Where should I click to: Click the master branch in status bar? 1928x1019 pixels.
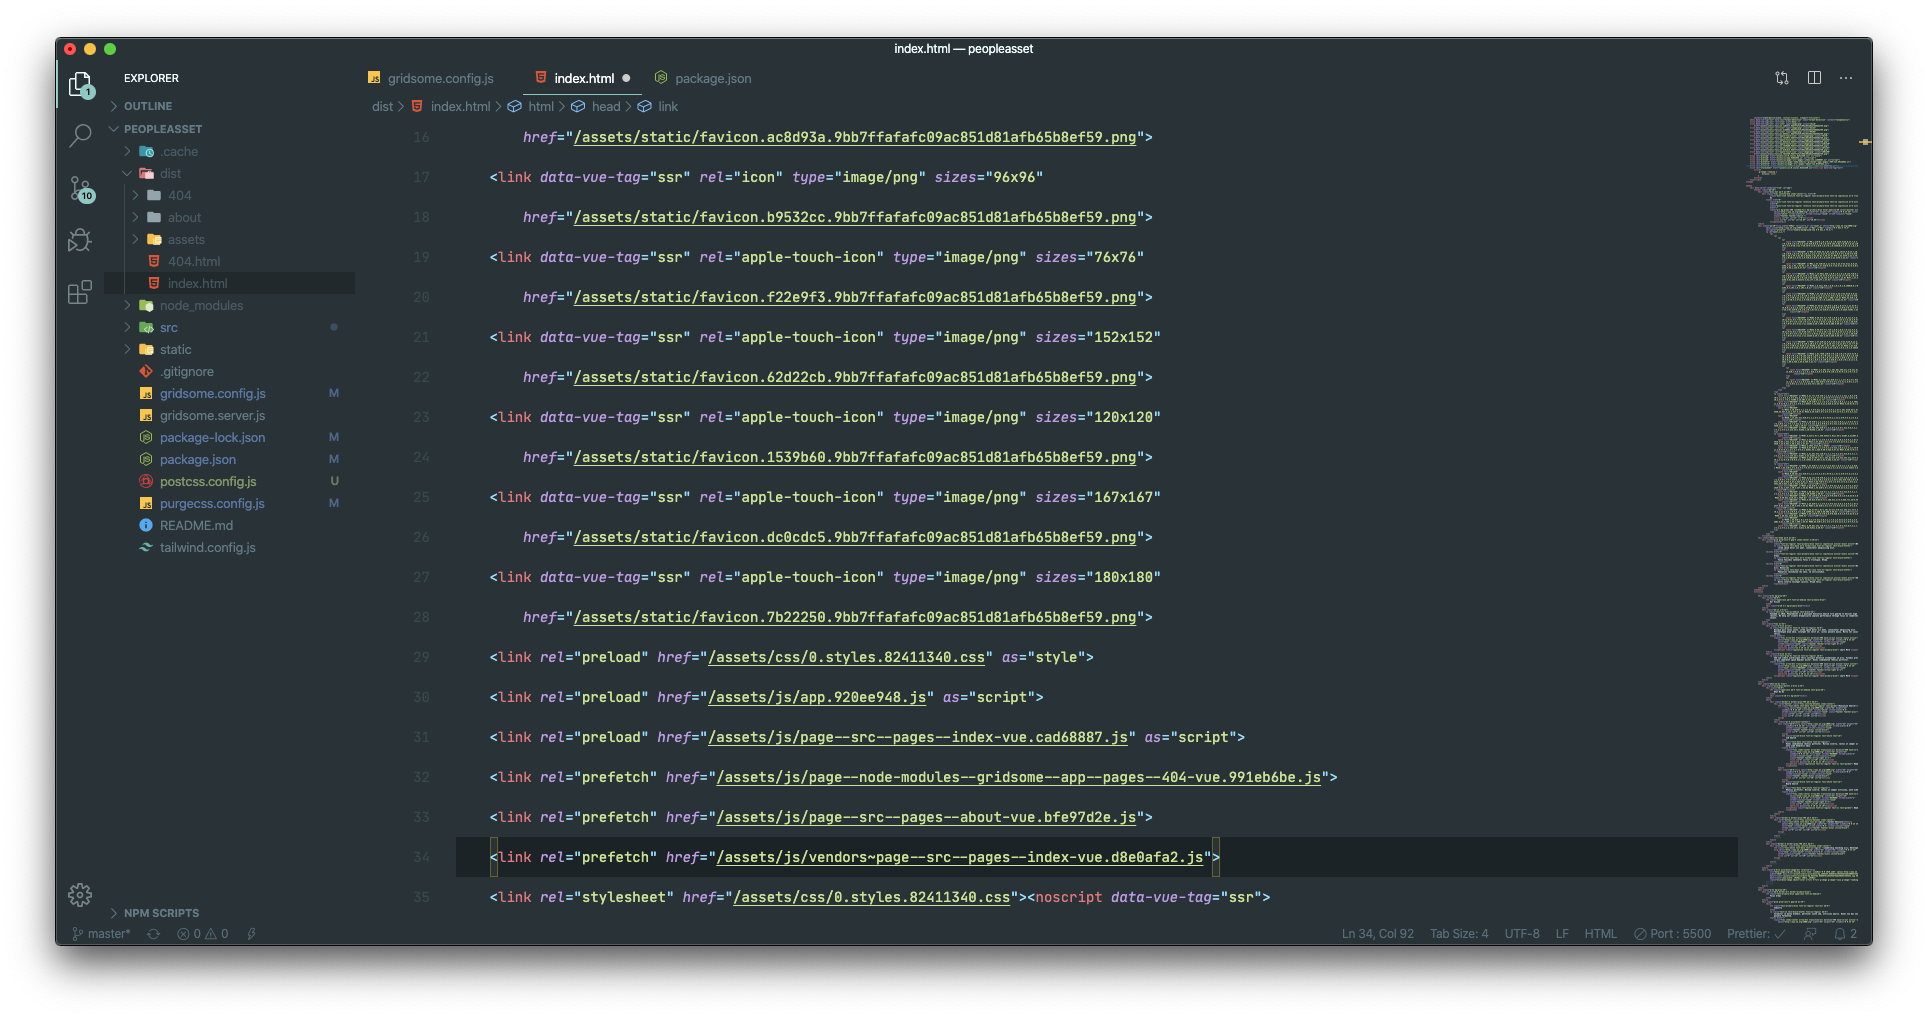[x=100, y=933]
